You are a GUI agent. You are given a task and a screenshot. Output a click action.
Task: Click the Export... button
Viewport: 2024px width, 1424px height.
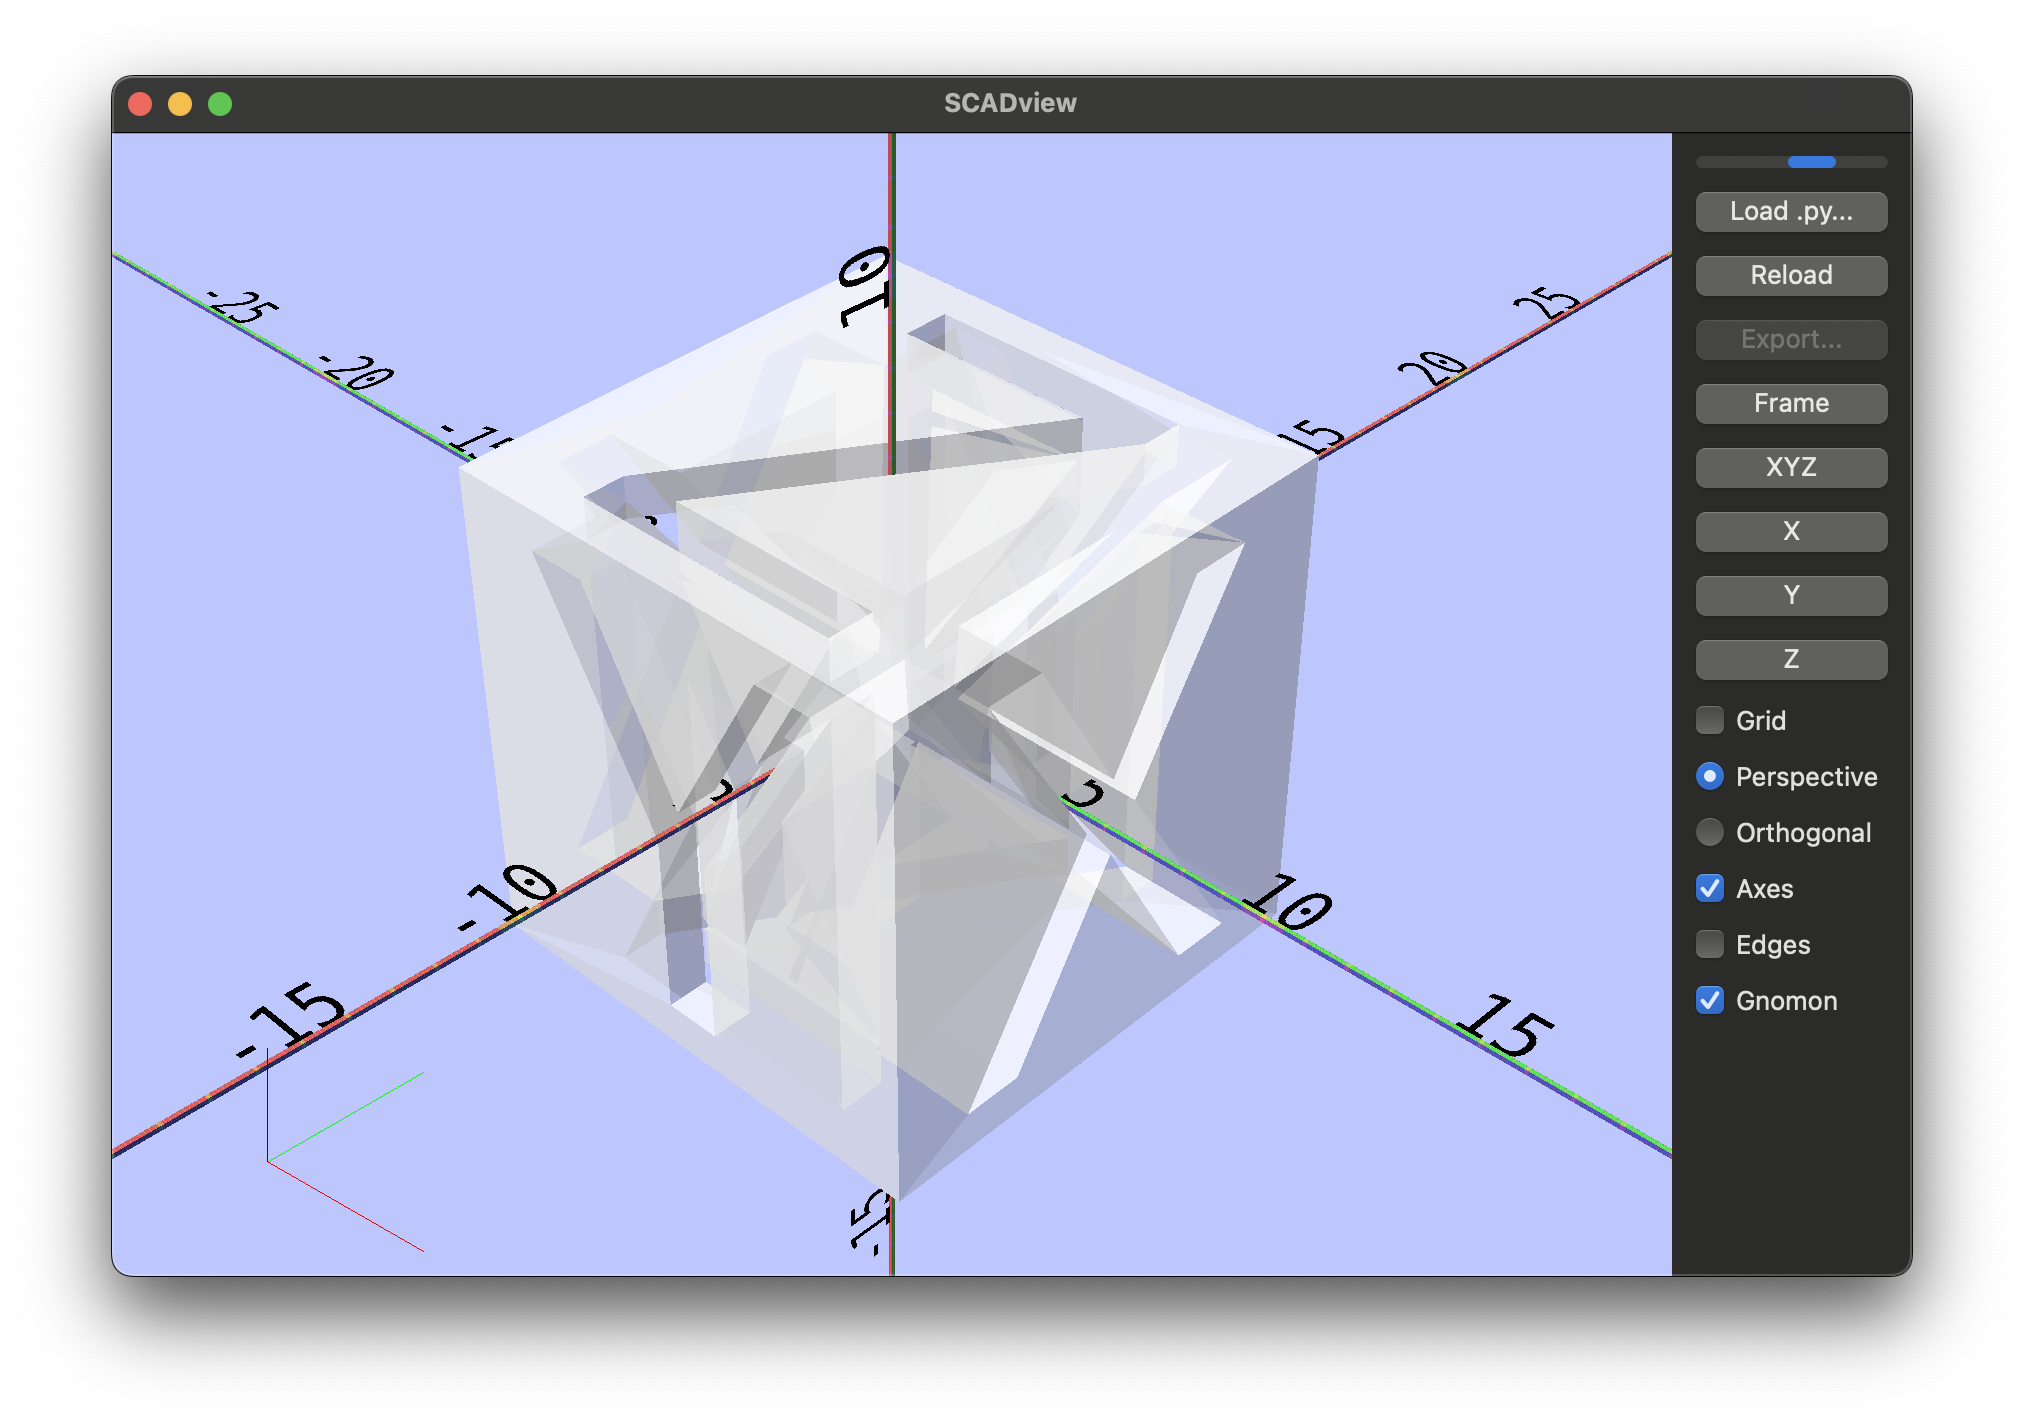tap(1791, 340)
